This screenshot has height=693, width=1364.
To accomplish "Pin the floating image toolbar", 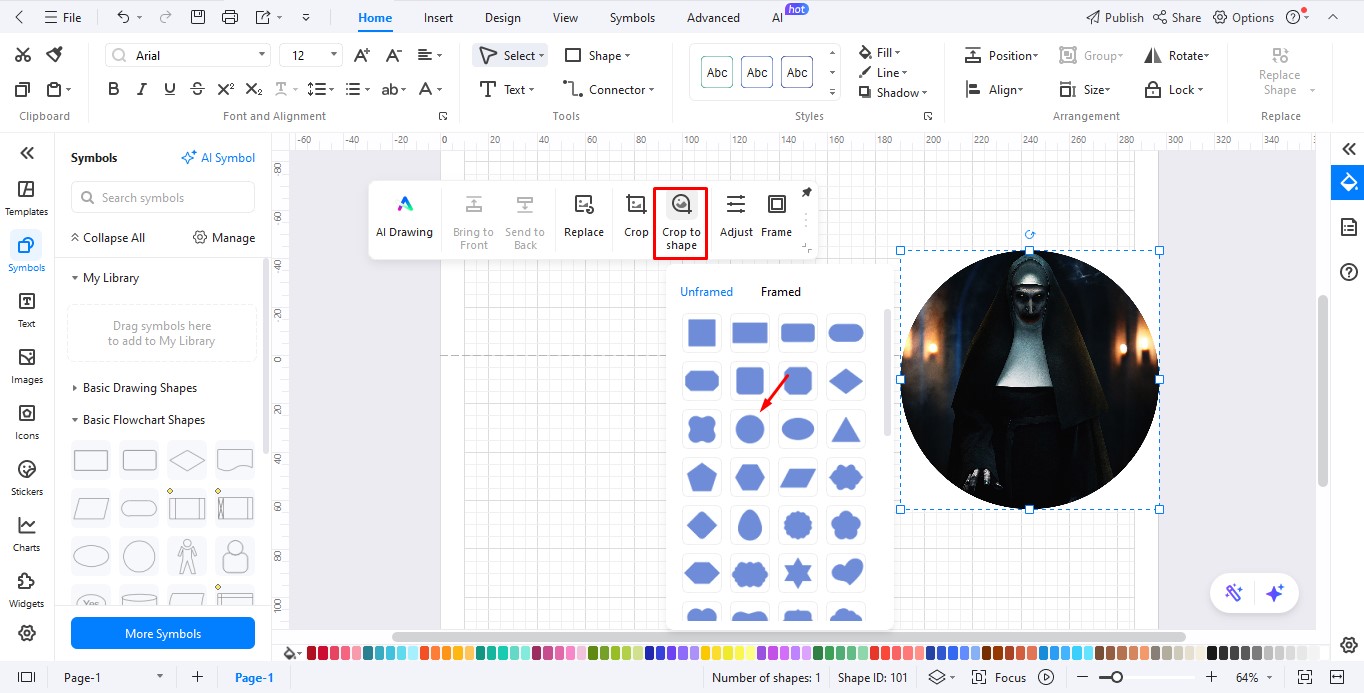I will 806,192.
